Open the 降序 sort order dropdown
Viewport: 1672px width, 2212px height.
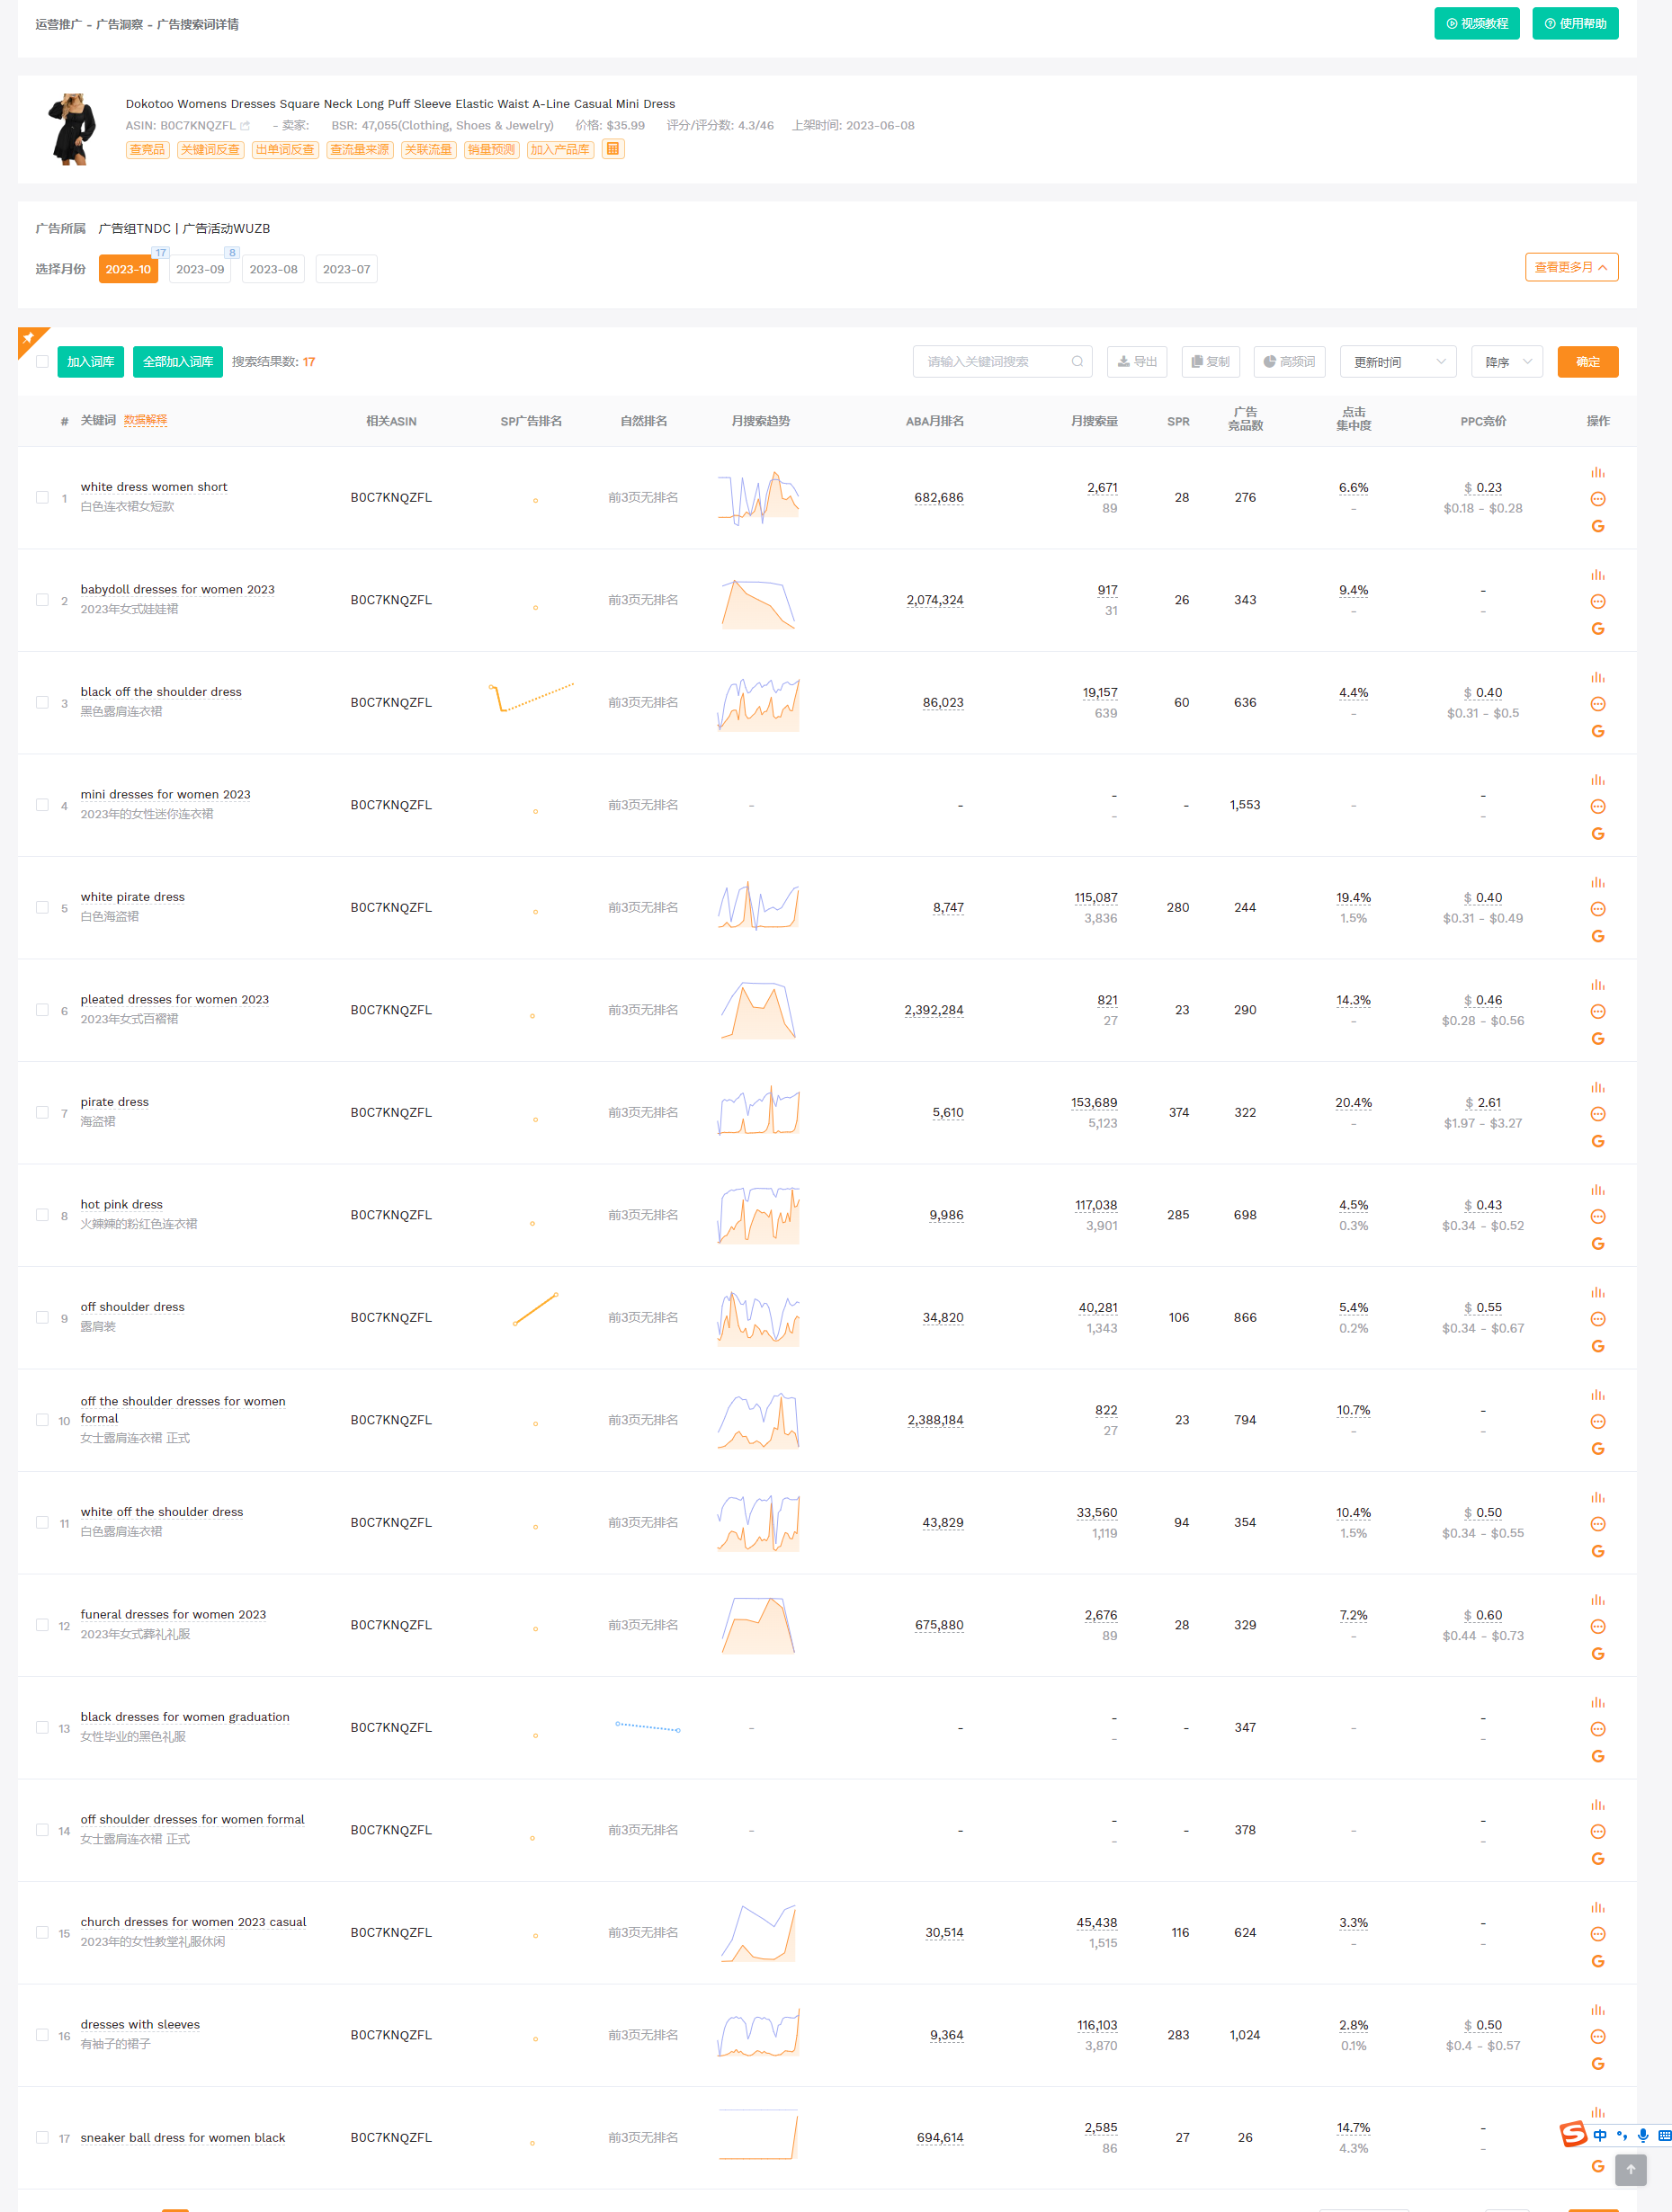tap(1506, 362)
